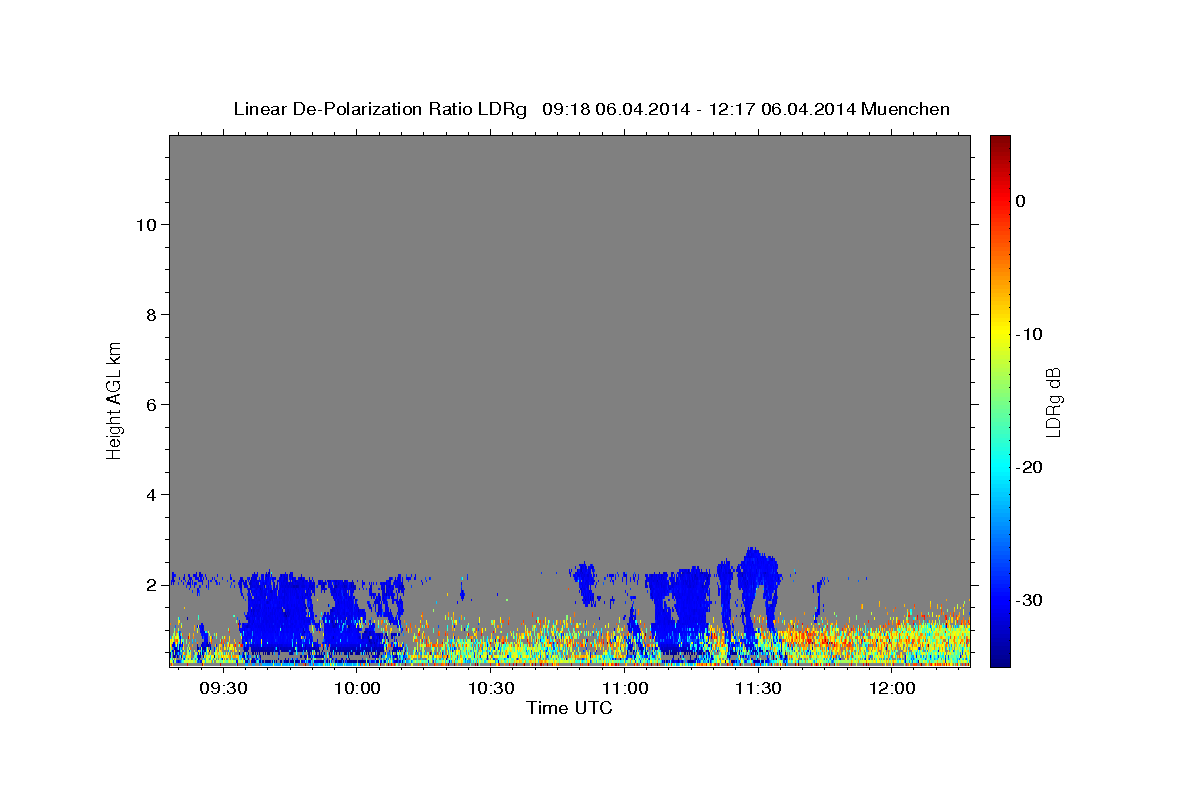1200x800 pixels.
Task: Click the Height AGL km axis title
Action: click(114, 398)
